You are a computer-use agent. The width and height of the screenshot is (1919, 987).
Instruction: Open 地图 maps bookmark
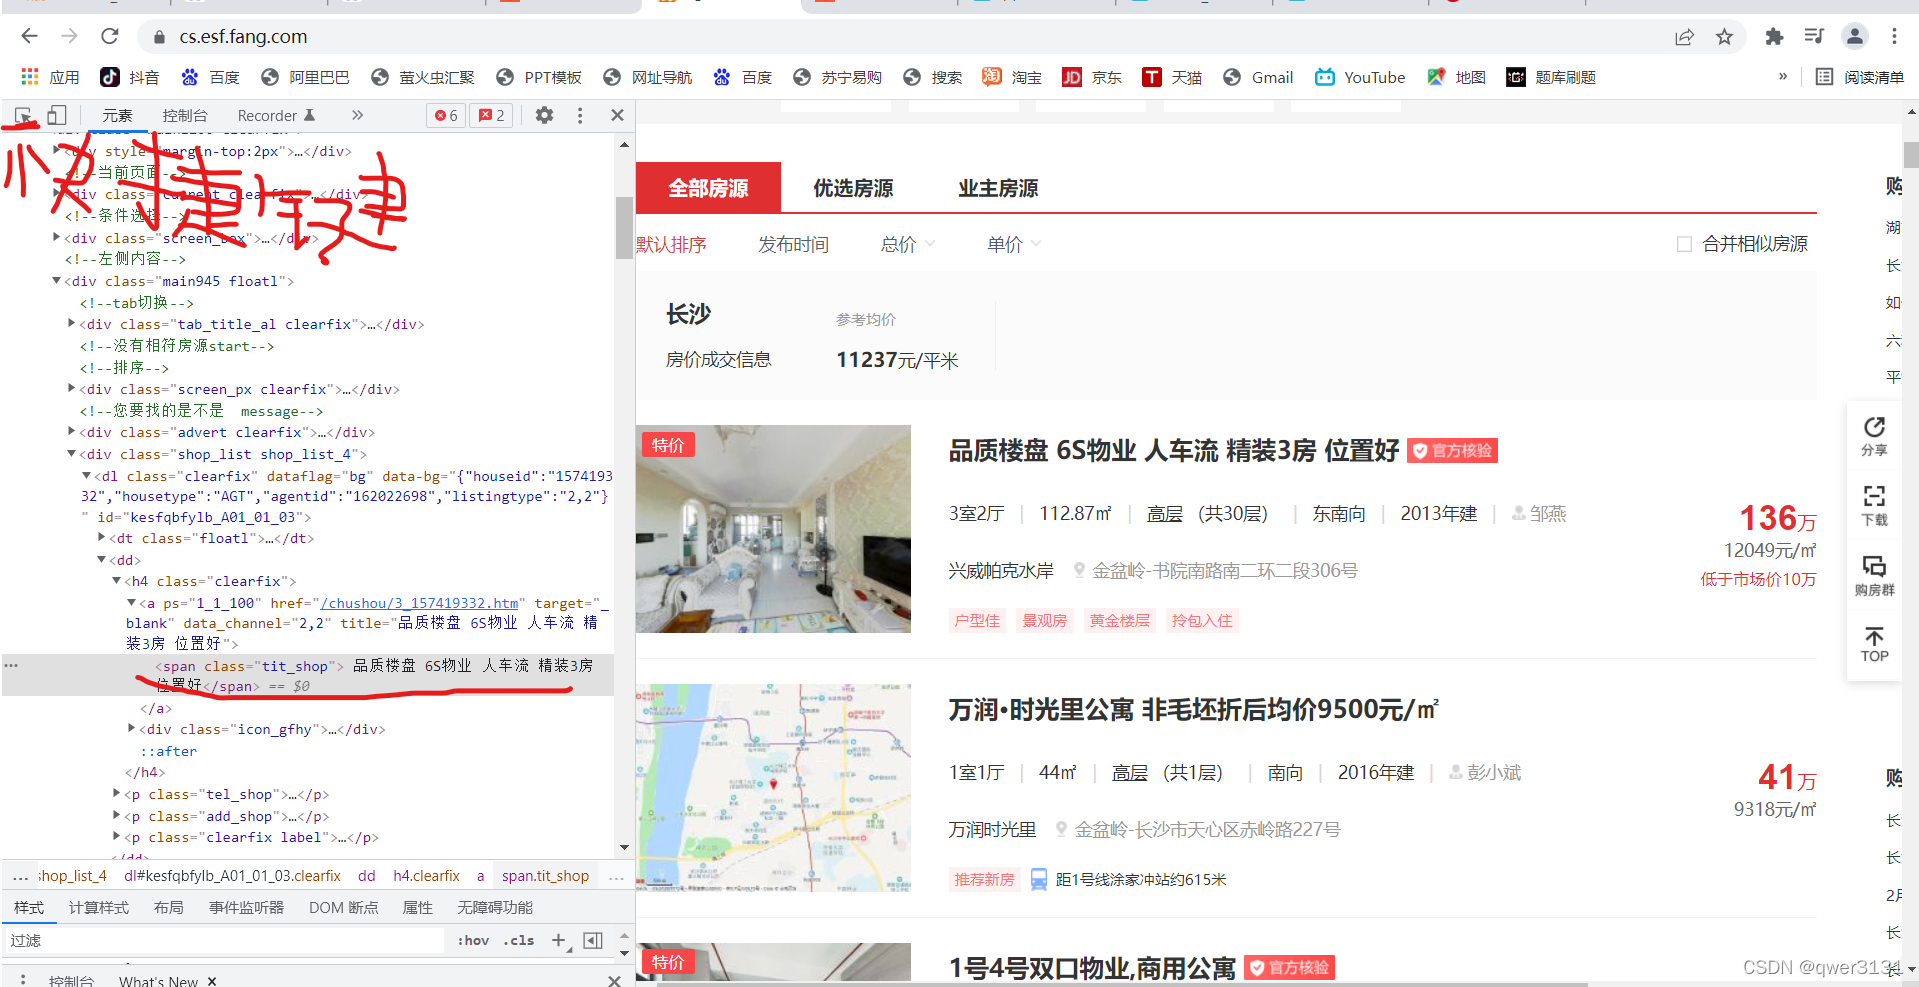coord(1456,77)
